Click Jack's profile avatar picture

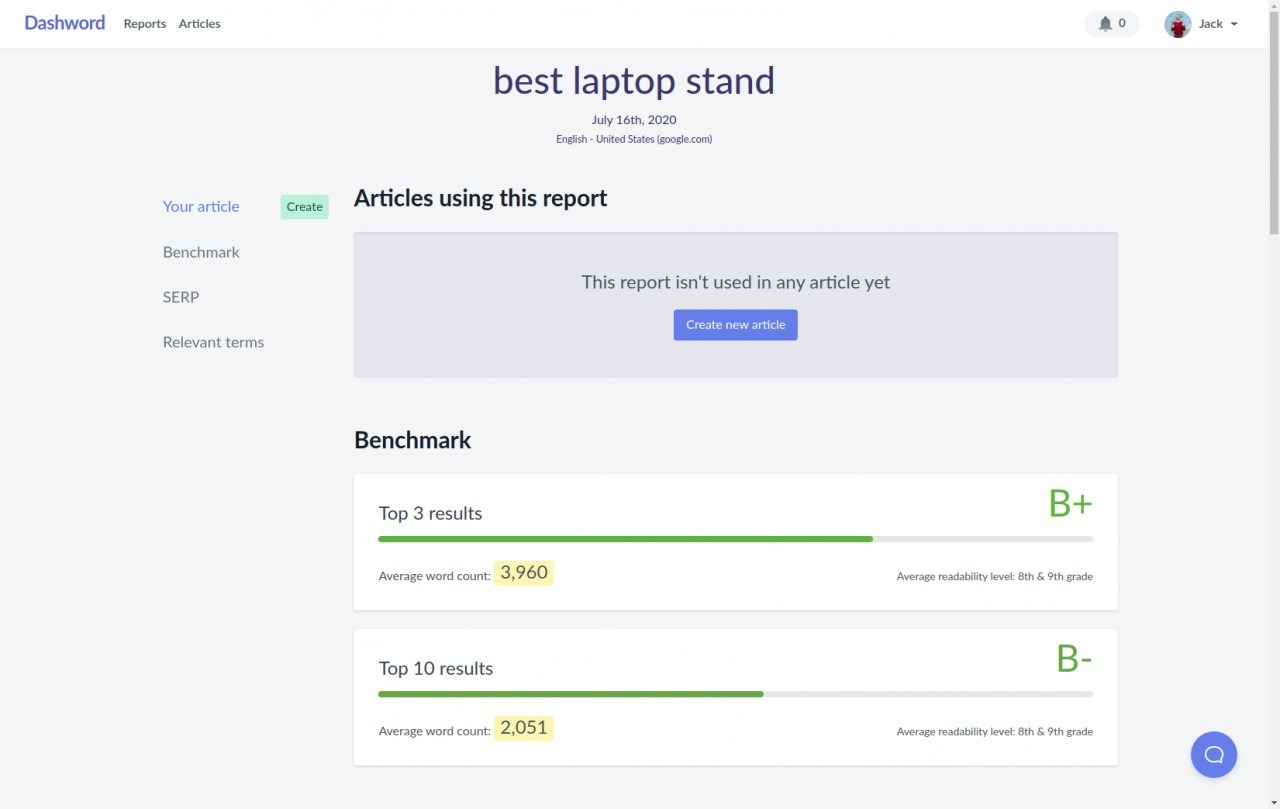pos(1178,24)
